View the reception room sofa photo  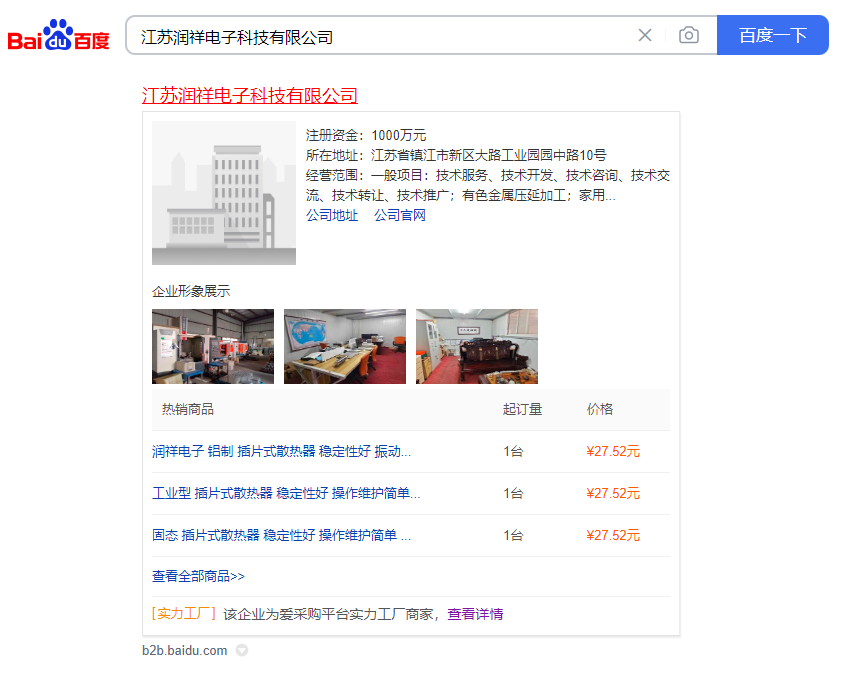[x=477, y=347]
